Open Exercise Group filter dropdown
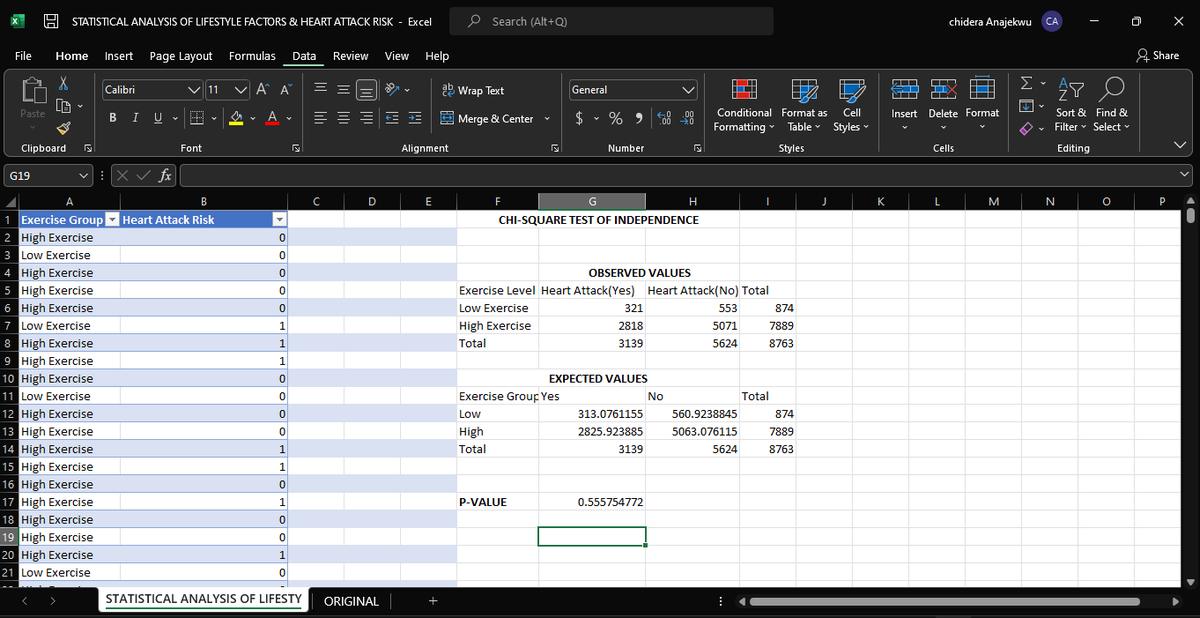 (x=111, y=220)
